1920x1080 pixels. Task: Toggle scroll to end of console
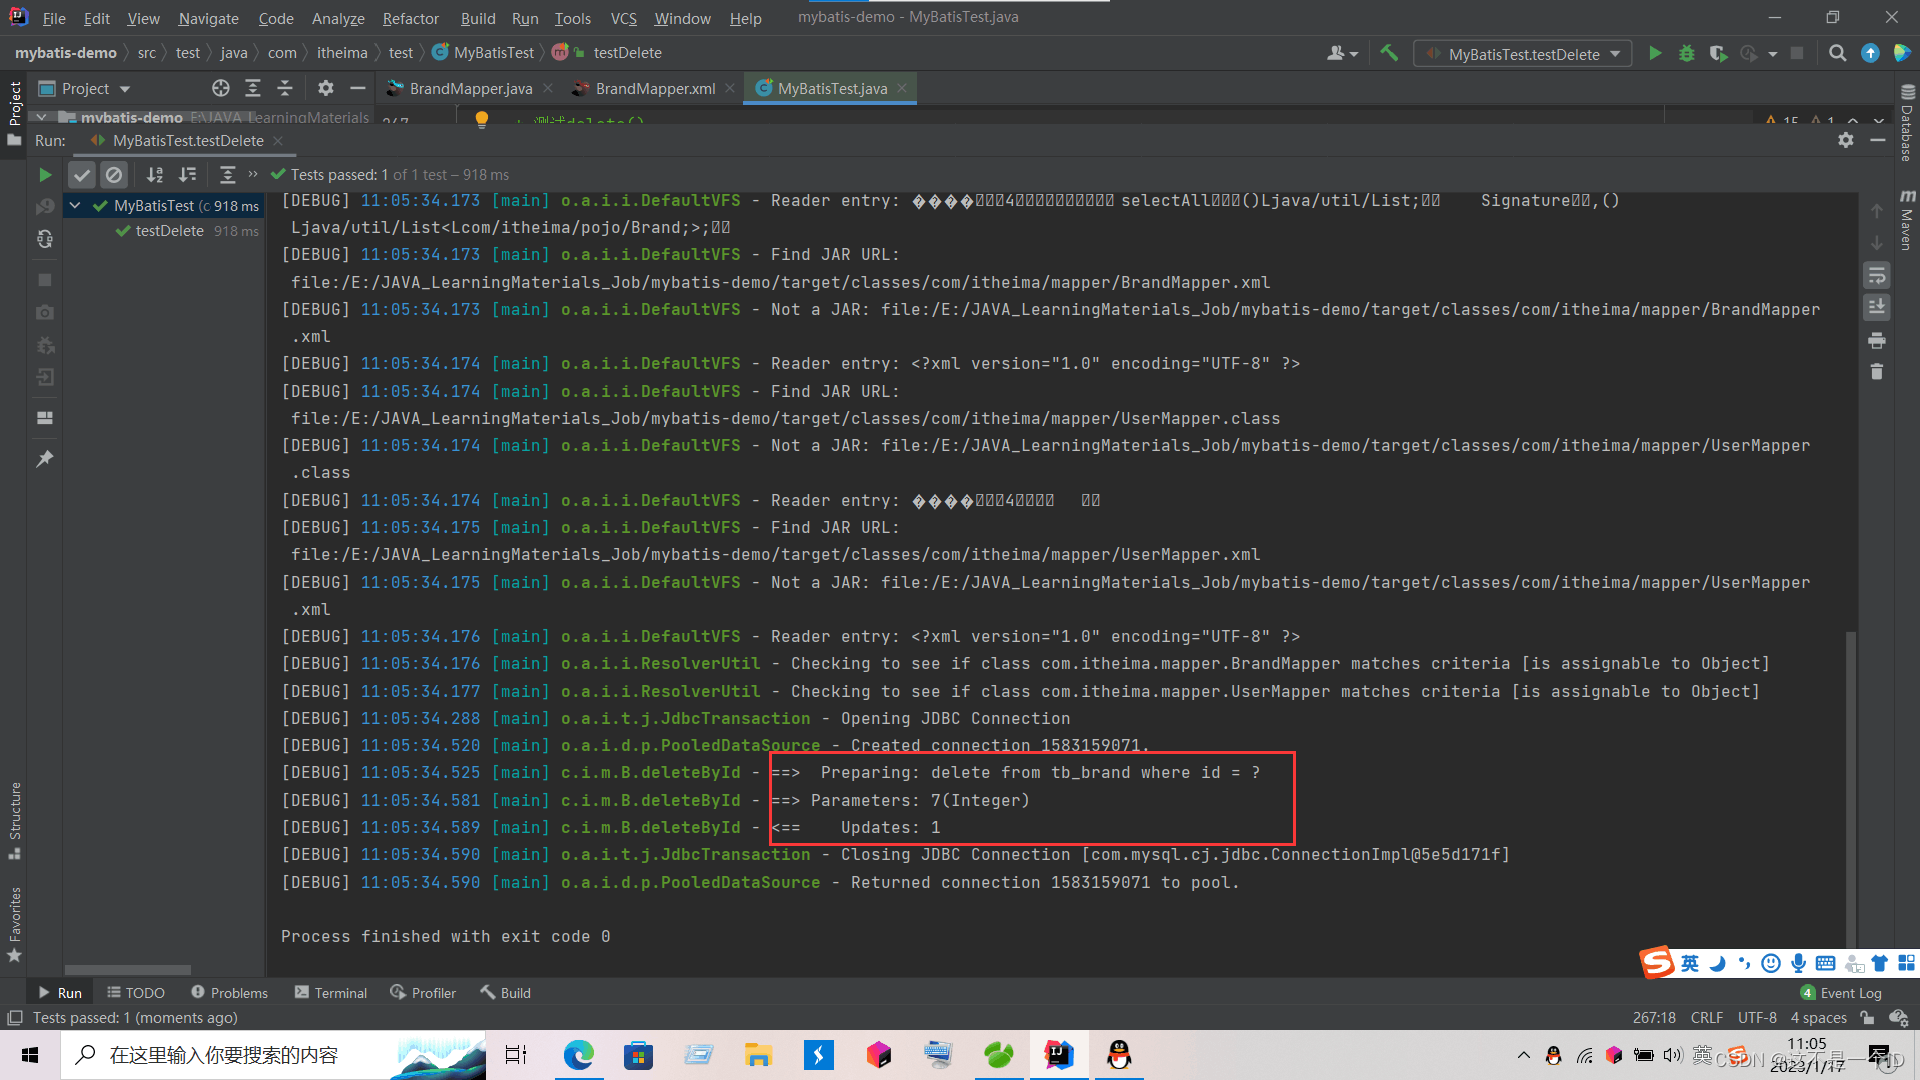[1877, 306]
